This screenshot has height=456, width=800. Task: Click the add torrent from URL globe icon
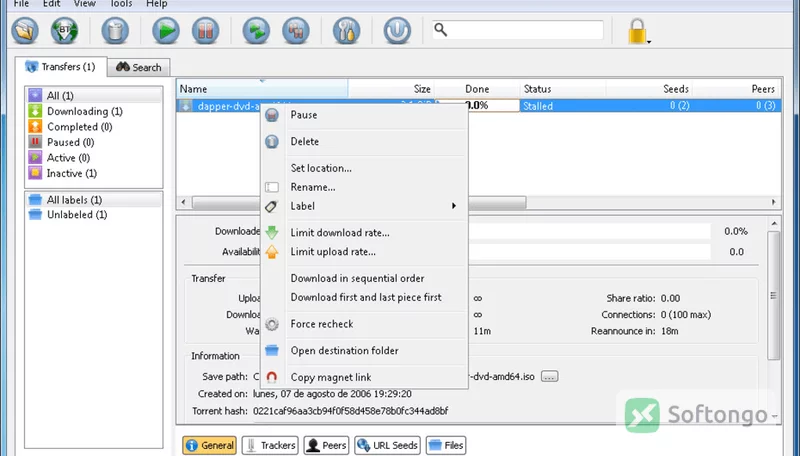click(x=64, y=31)
